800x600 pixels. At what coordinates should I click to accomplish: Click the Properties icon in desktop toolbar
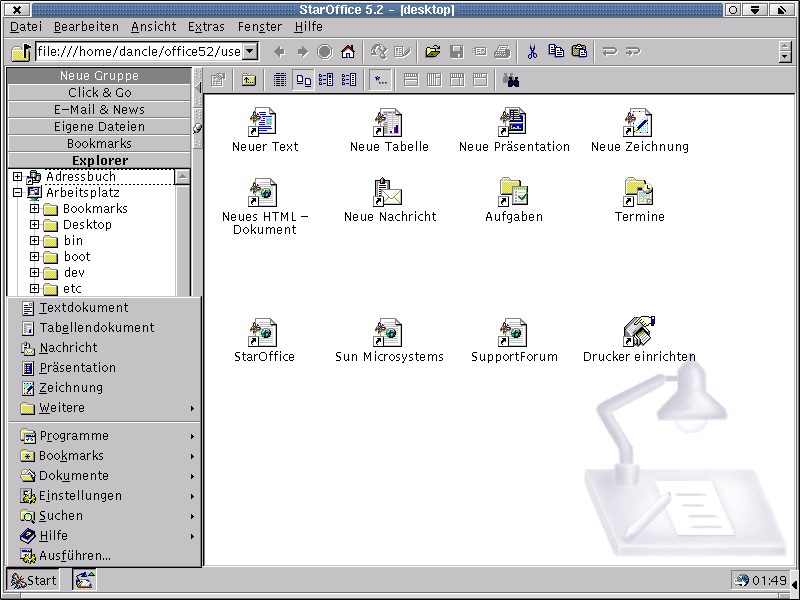[x=218, y=80]
